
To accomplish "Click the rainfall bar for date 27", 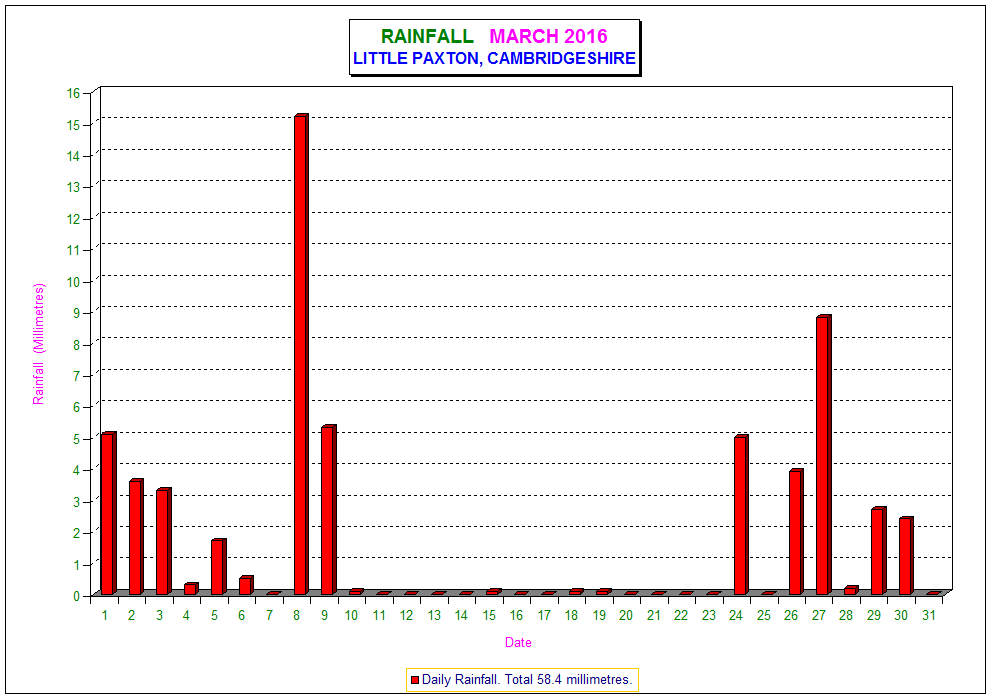I will pos(824,455).
